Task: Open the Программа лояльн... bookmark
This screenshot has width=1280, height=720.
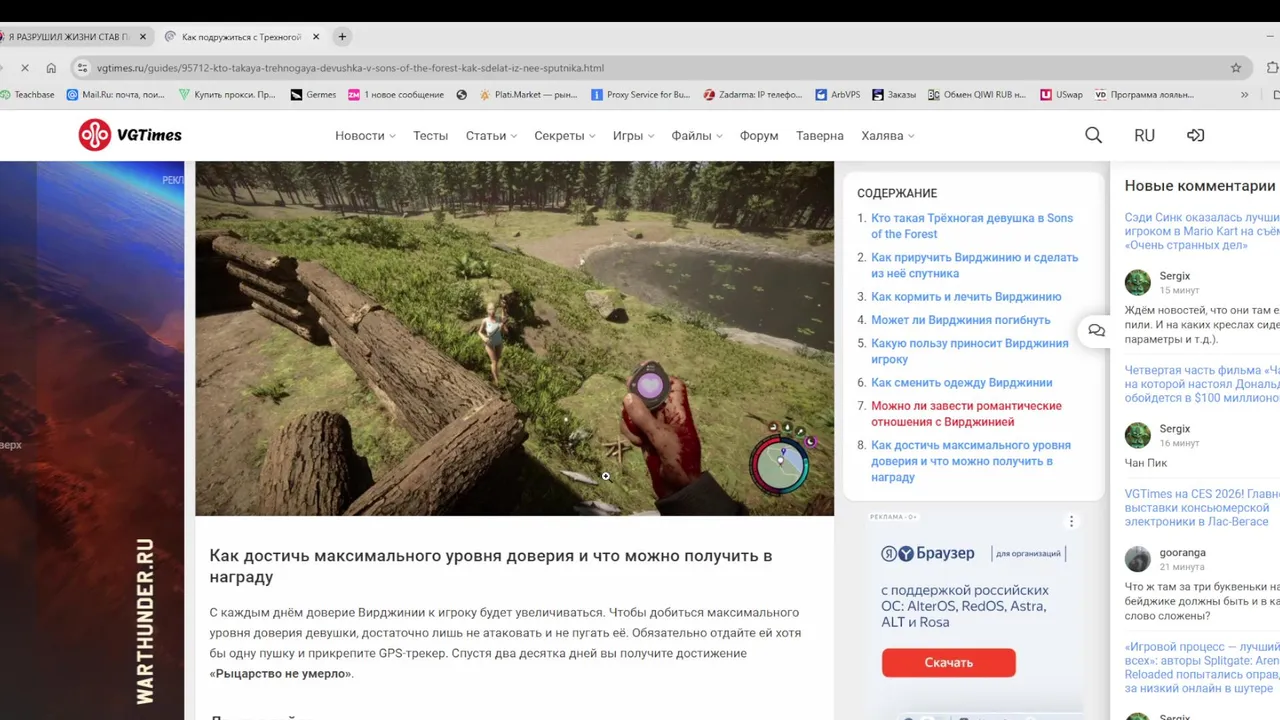Action: 1144,95
